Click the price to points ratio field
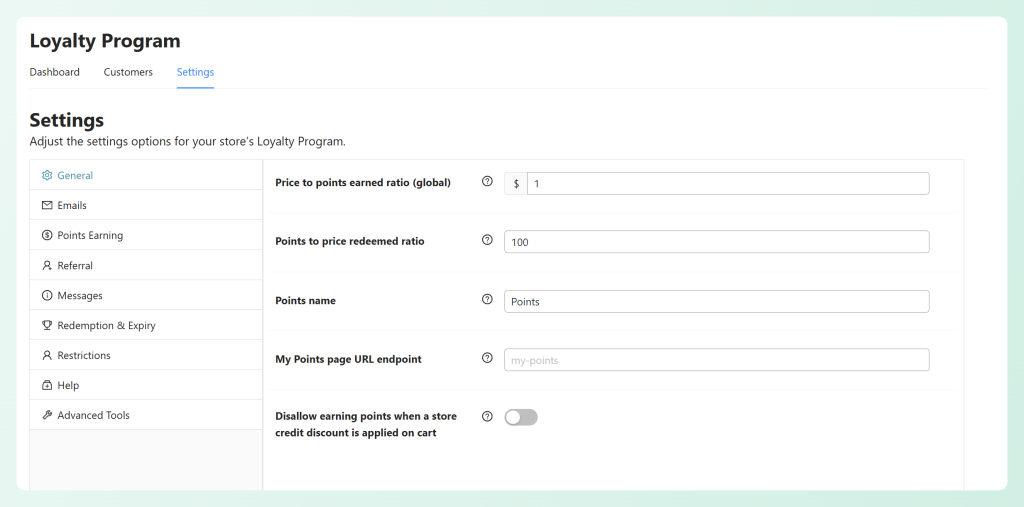This screenshot has height=507, width=1024. tap(727, 184)
